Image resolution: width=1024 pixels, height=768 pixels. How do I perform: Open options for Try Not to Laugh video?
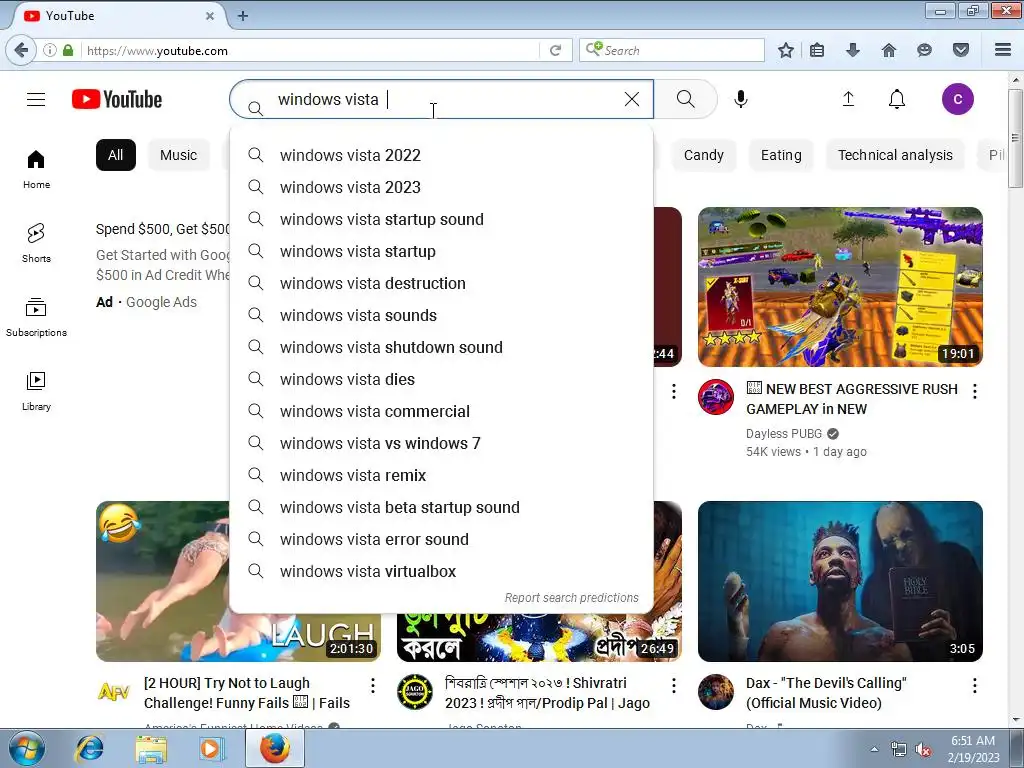tap(372, 685)
